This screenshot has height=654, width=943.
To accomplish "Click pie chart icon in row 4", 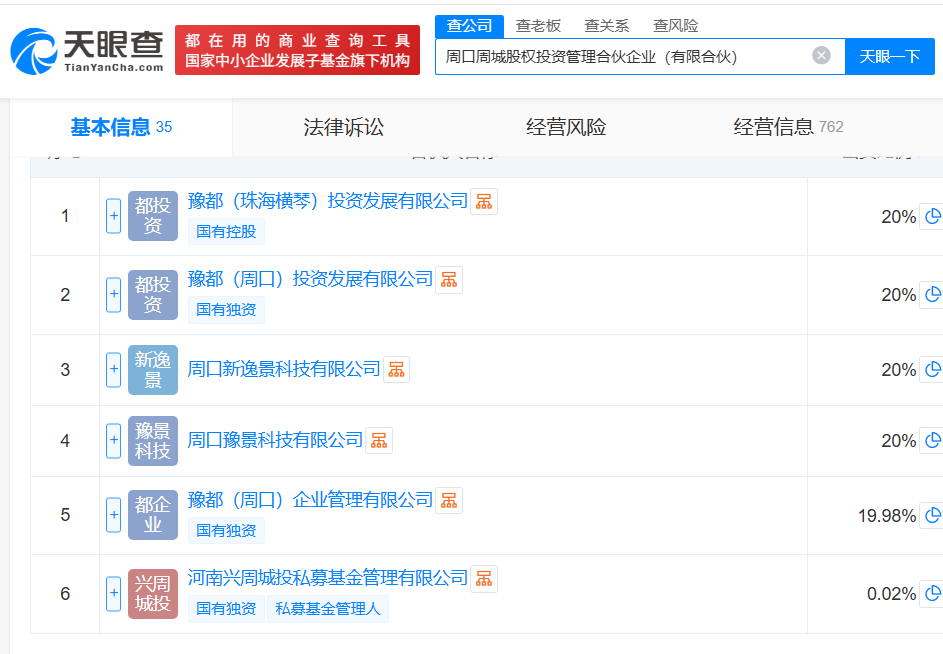I will 932,440.
